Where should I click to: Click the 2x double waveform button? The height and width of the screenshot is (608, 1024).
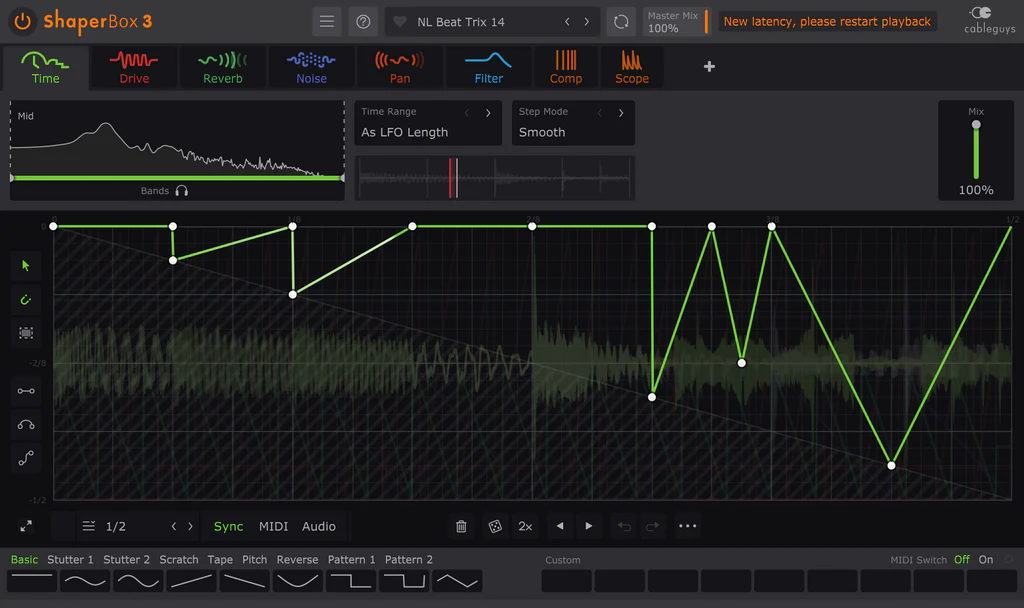[x=525, y=526]
